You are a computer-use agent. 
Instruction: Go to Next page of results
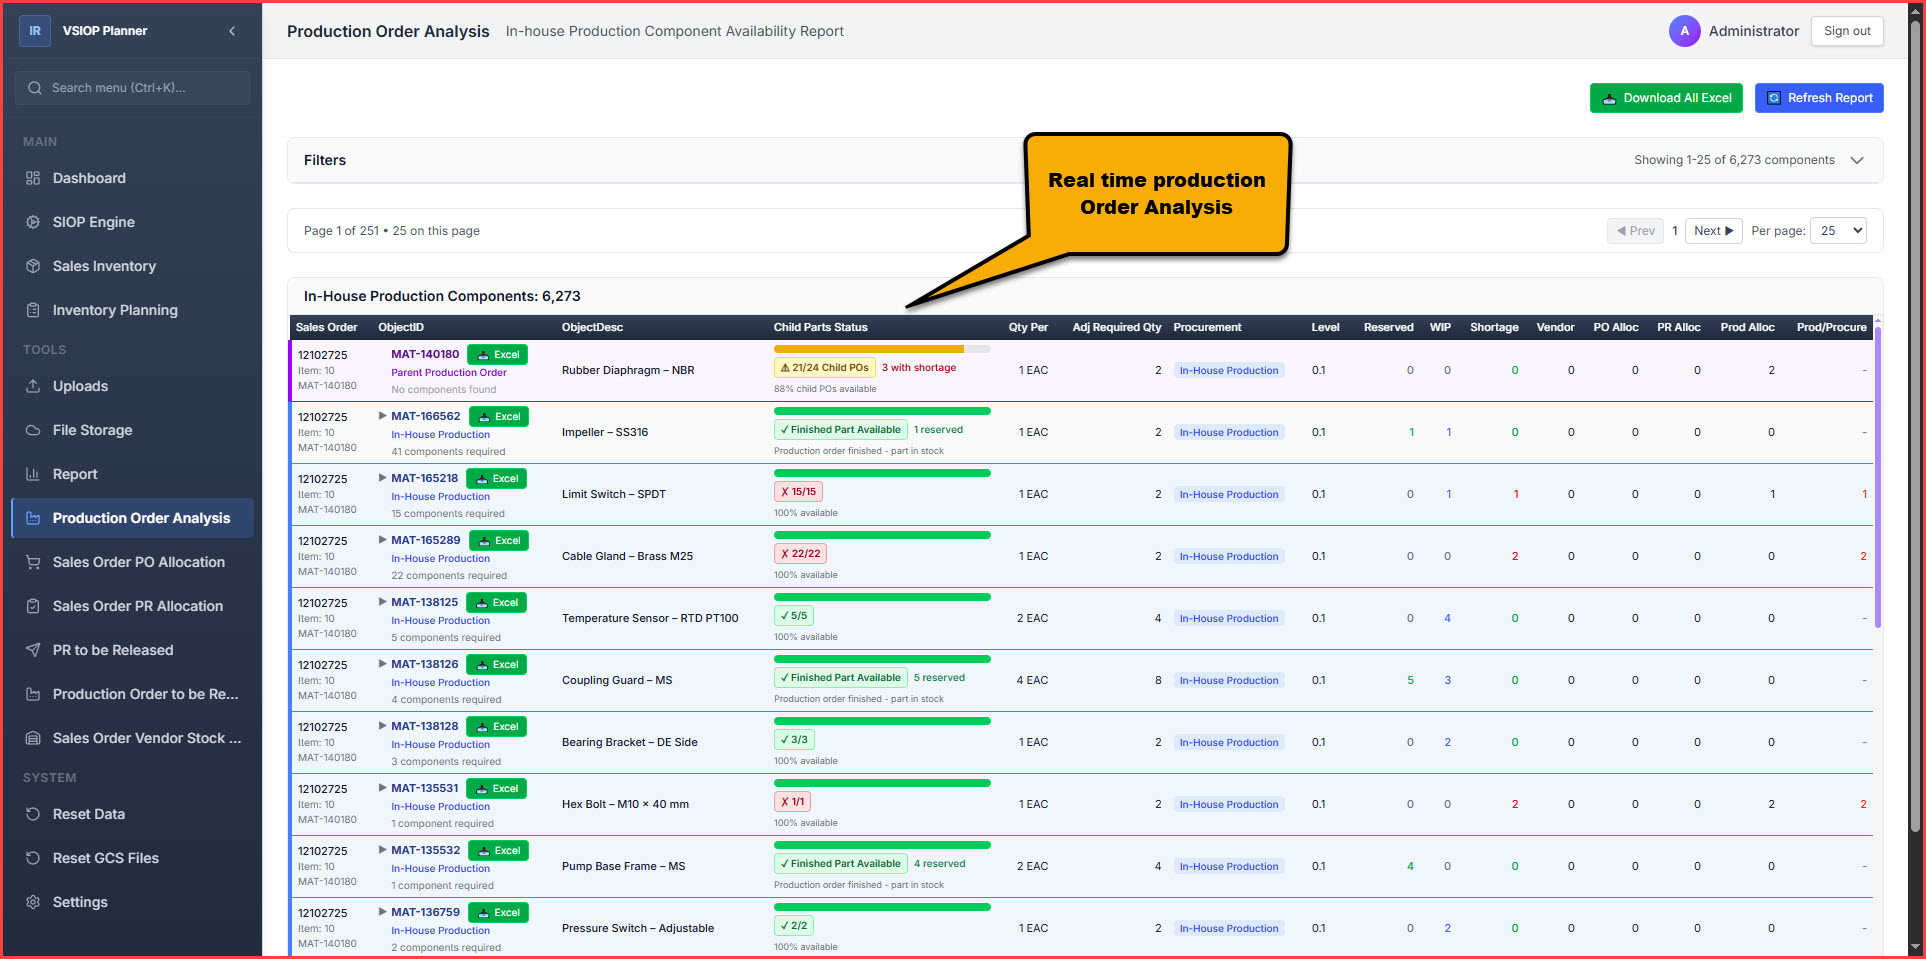click(1713, 231)
